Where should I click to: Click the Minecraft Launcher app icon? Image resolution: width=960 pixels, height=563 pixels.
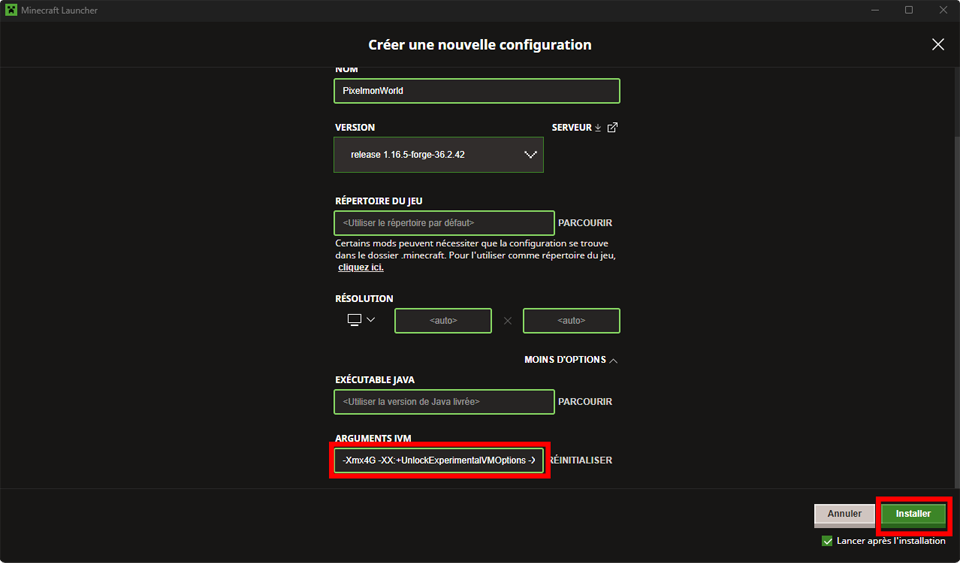click(11, 10)
